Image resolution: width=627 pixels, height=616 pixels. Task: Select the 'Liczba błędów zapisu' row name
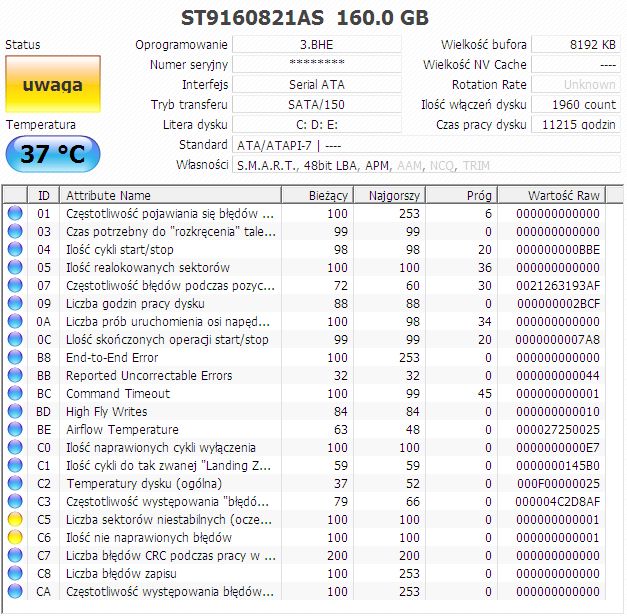point(121,573)
